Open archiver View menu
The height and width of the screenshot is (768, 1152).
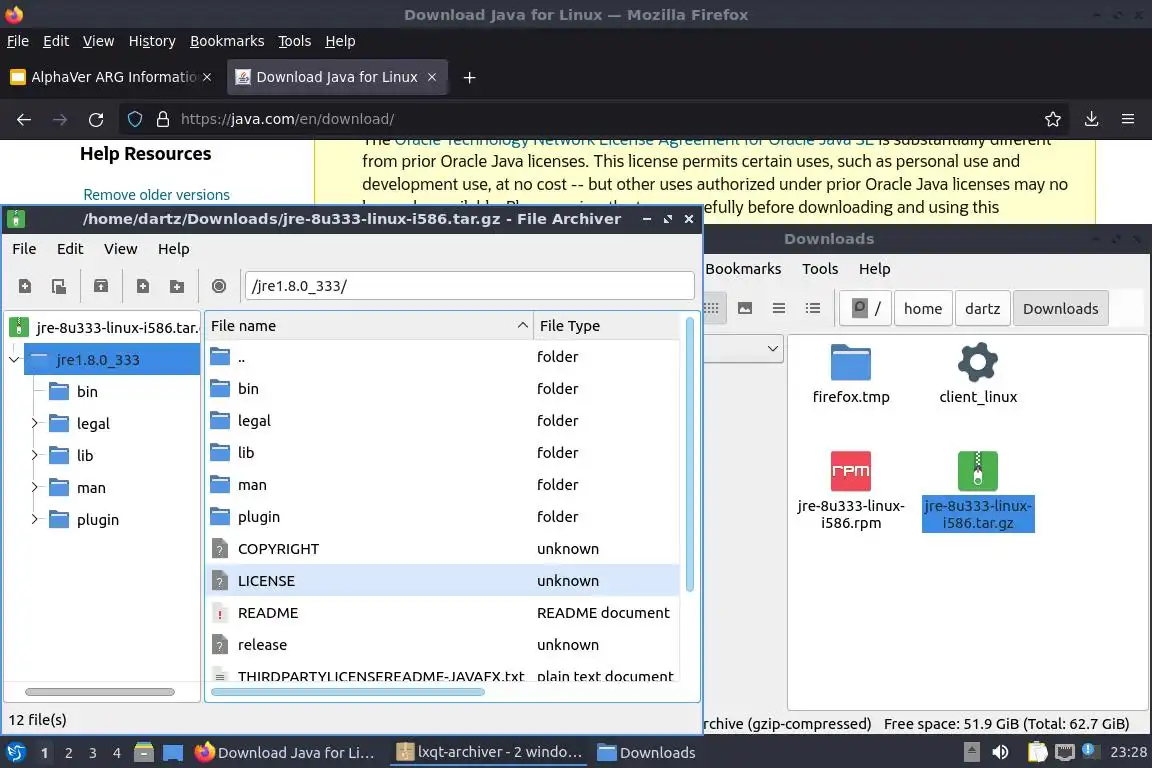(120, 249)
